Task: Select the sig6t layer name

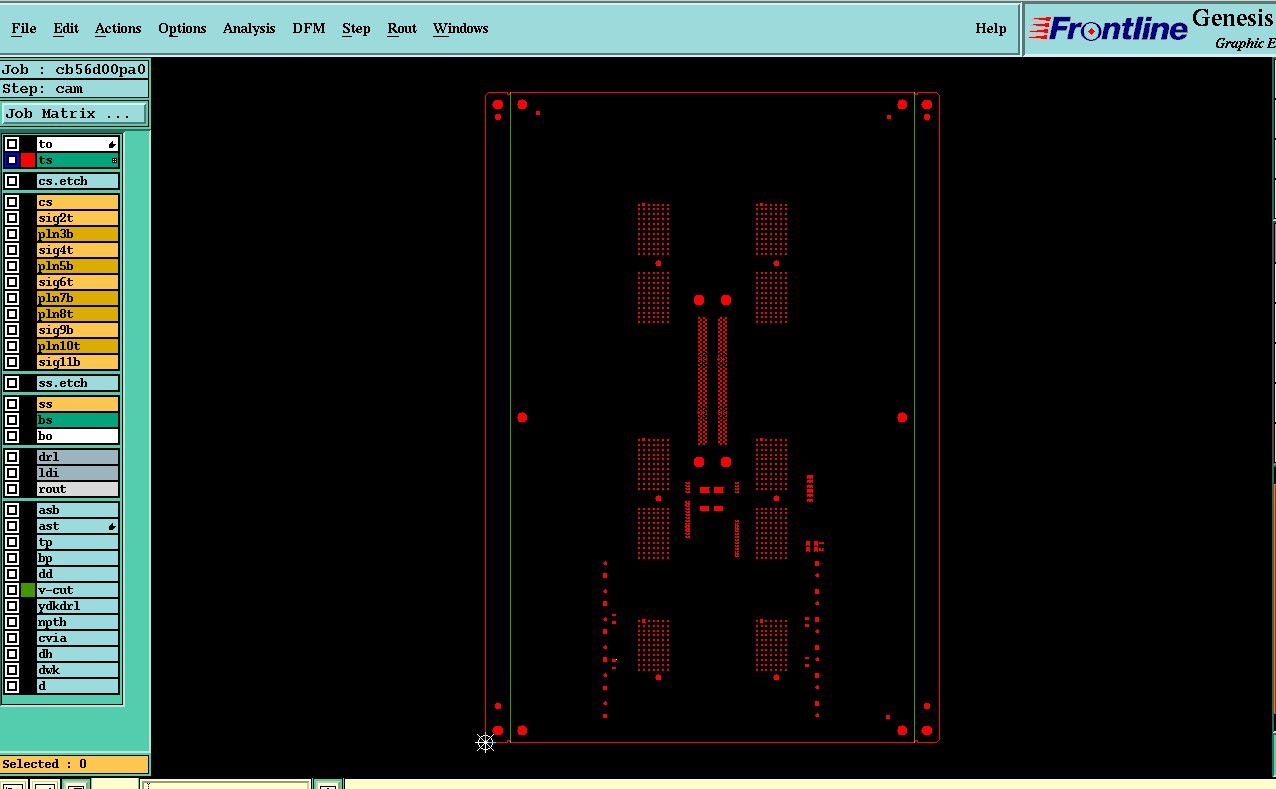Action: [x=78, y=282]
